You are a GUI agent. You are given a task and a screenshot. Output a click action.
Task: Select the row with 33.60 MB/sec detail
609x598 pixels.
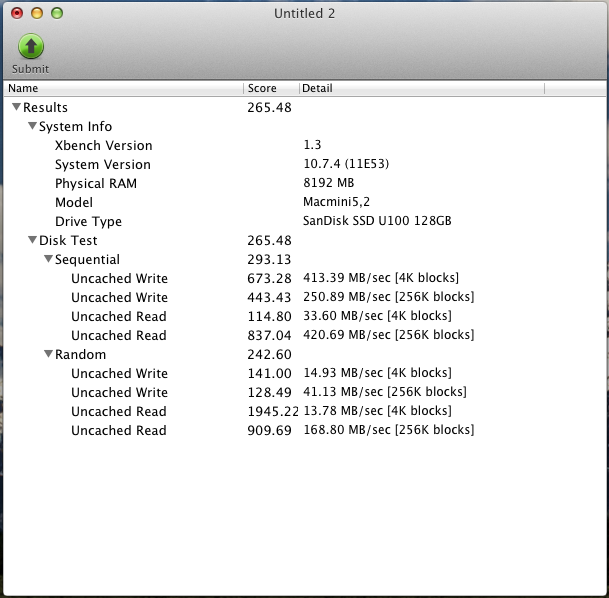(x=304, y=316)
